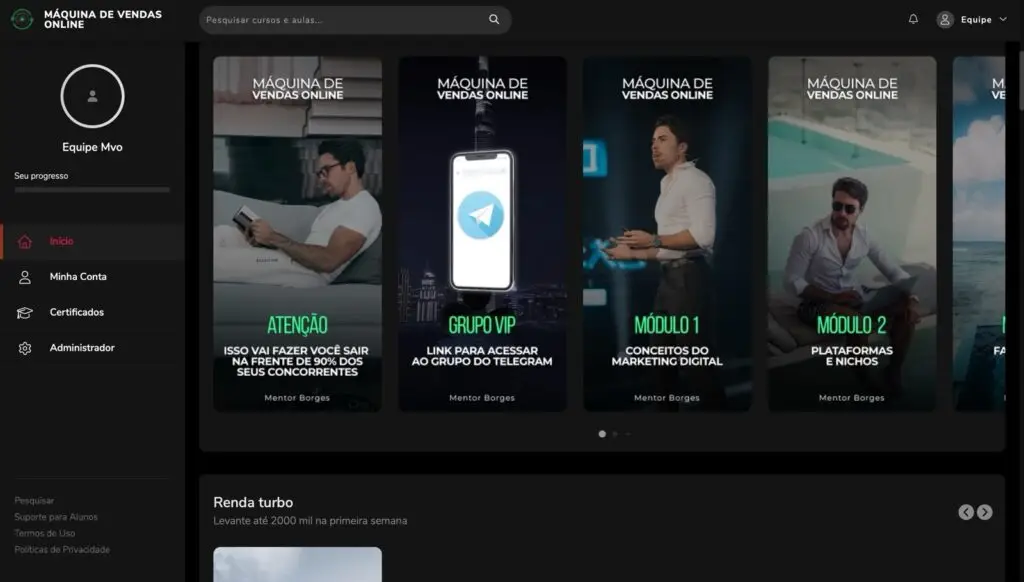
Task: Focus the Pesquisar cursos e aulas field
Action: [x=340, y=19]
